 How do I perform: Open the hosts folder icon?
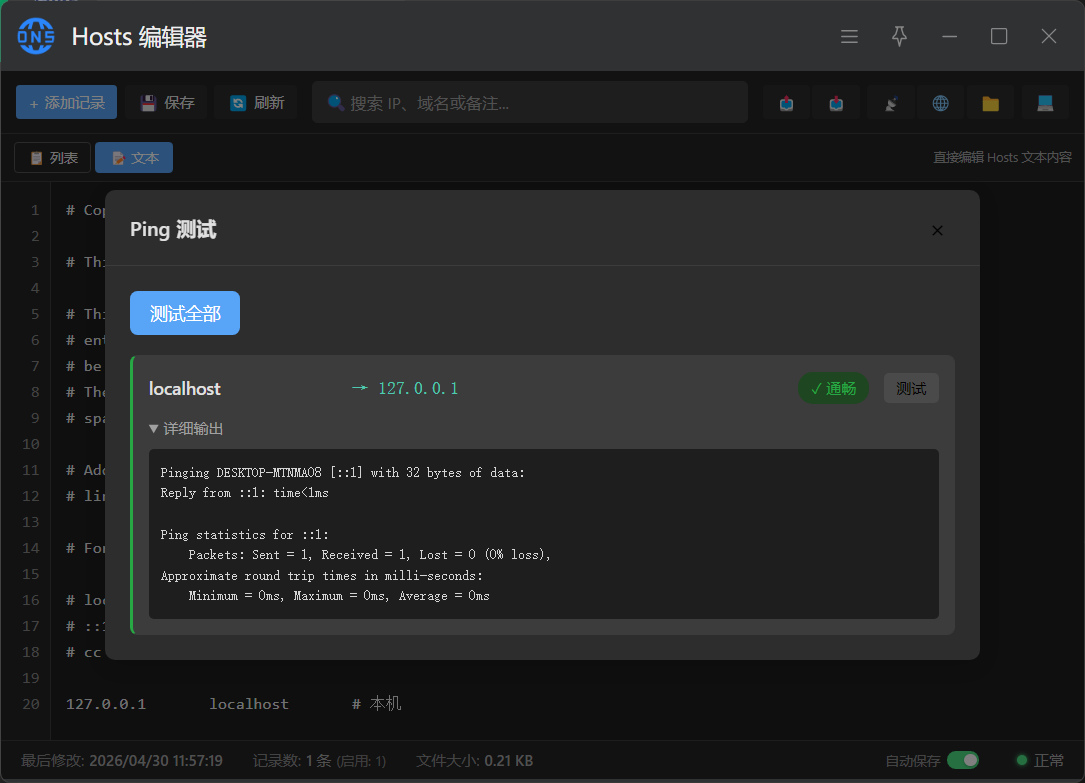coord(990,103)
